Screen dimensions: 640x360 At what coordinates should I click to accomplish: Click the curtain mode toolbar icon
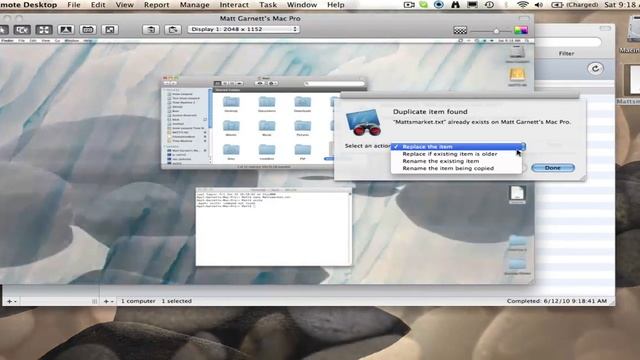66,30
